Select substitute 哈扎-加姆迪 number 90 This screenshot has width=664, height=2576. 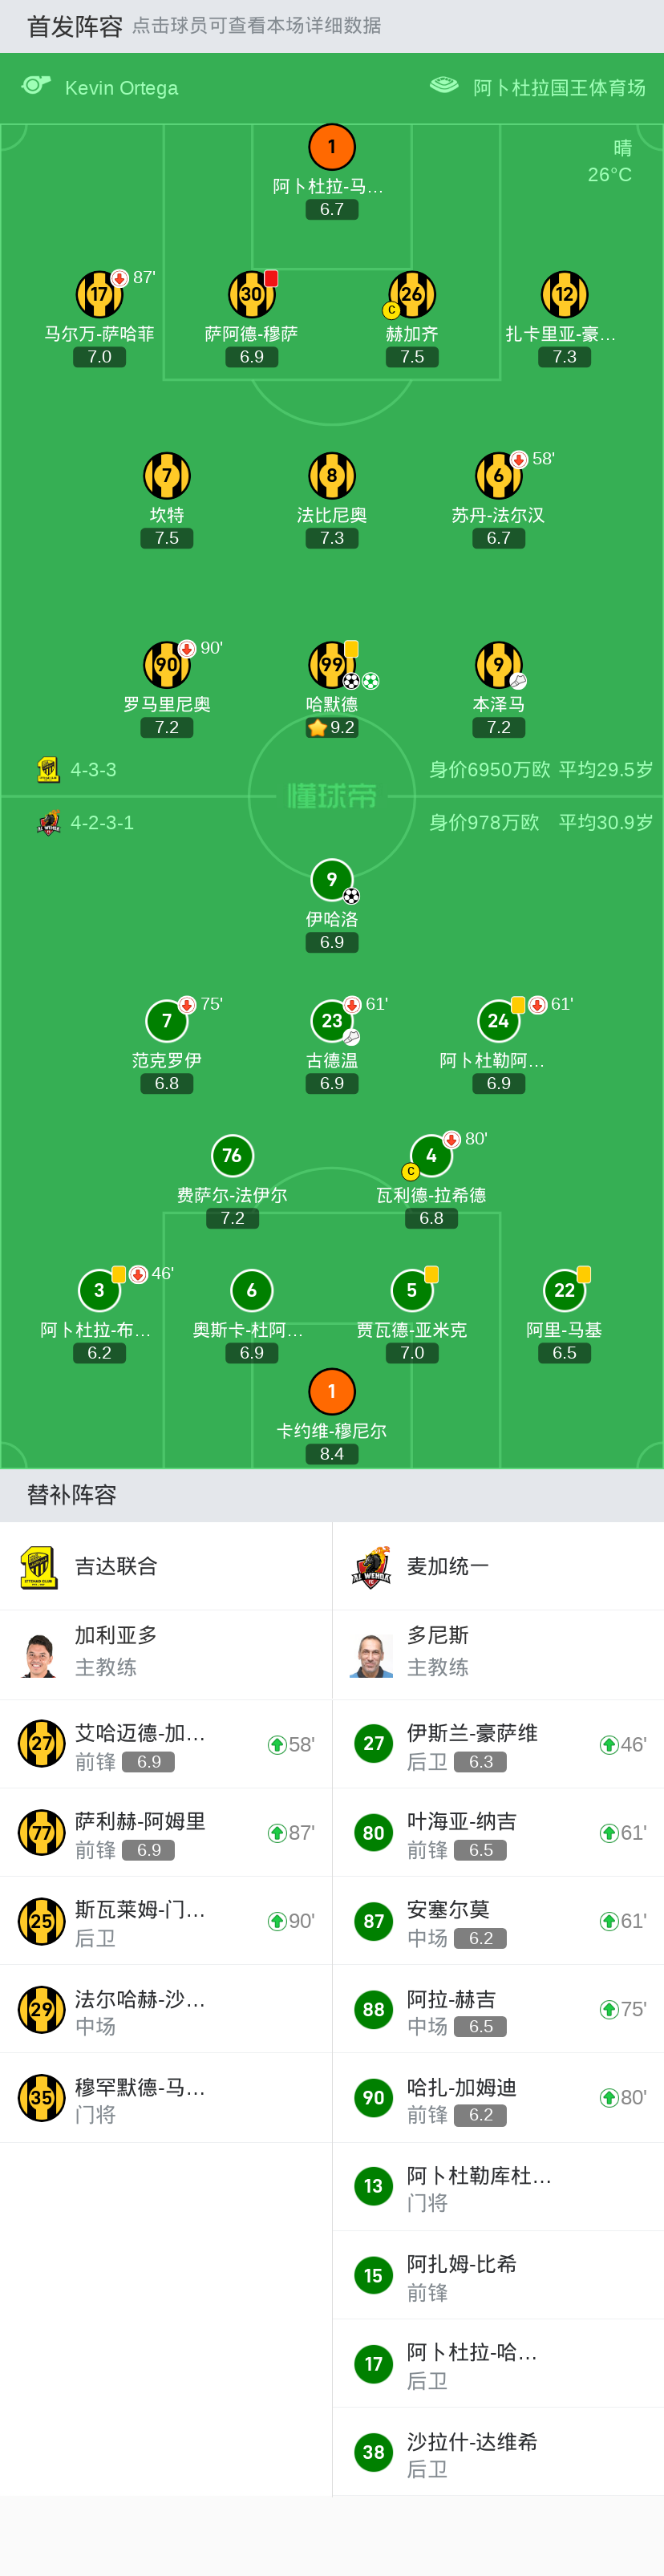[x=498, y=2097]
